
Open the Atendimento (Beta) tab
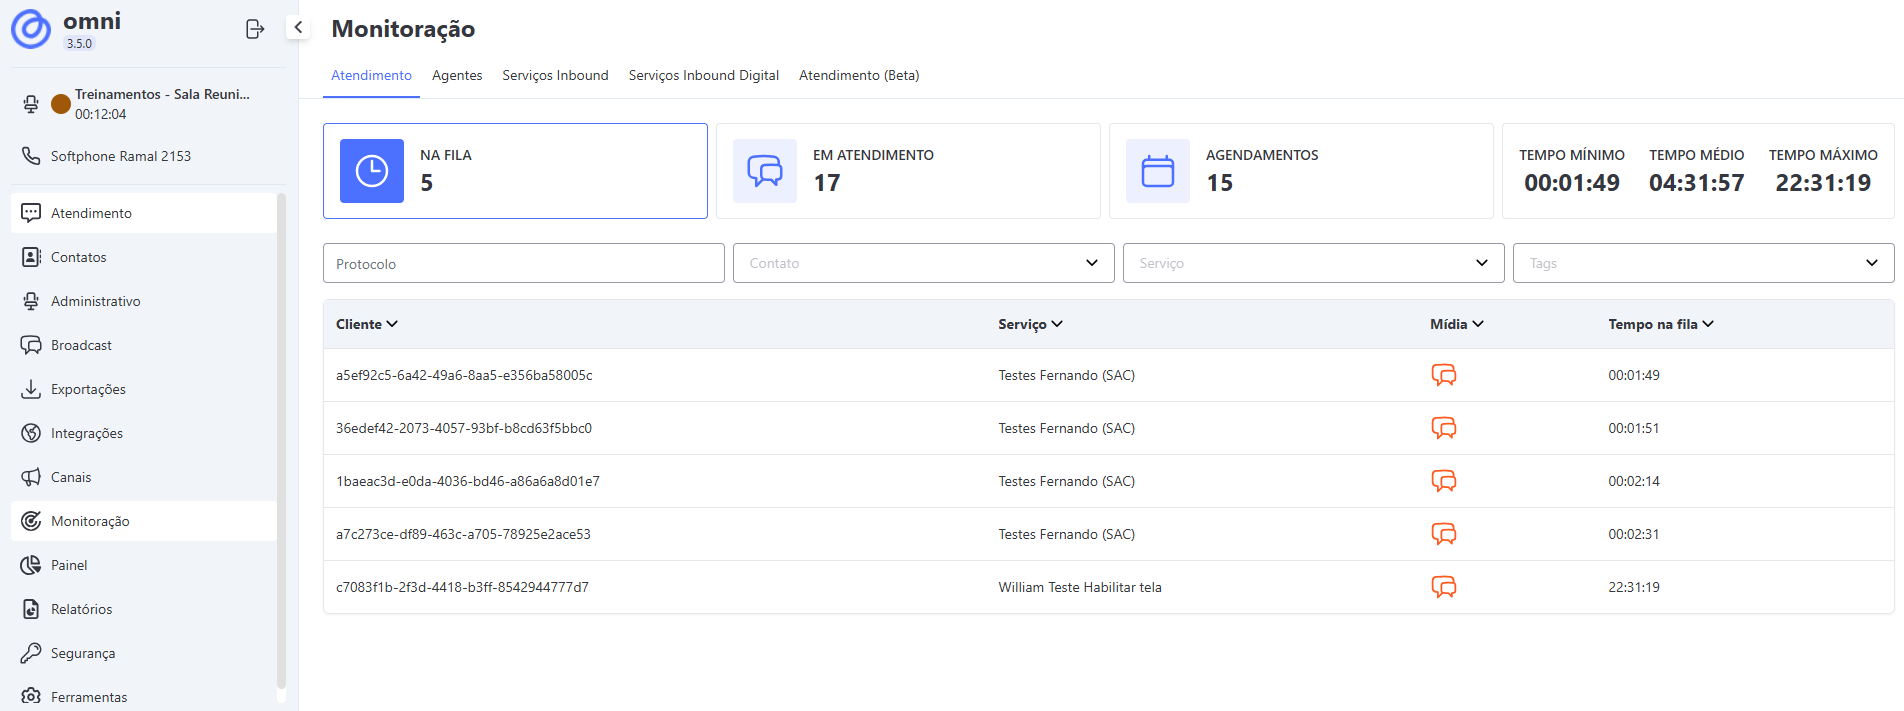859,75
